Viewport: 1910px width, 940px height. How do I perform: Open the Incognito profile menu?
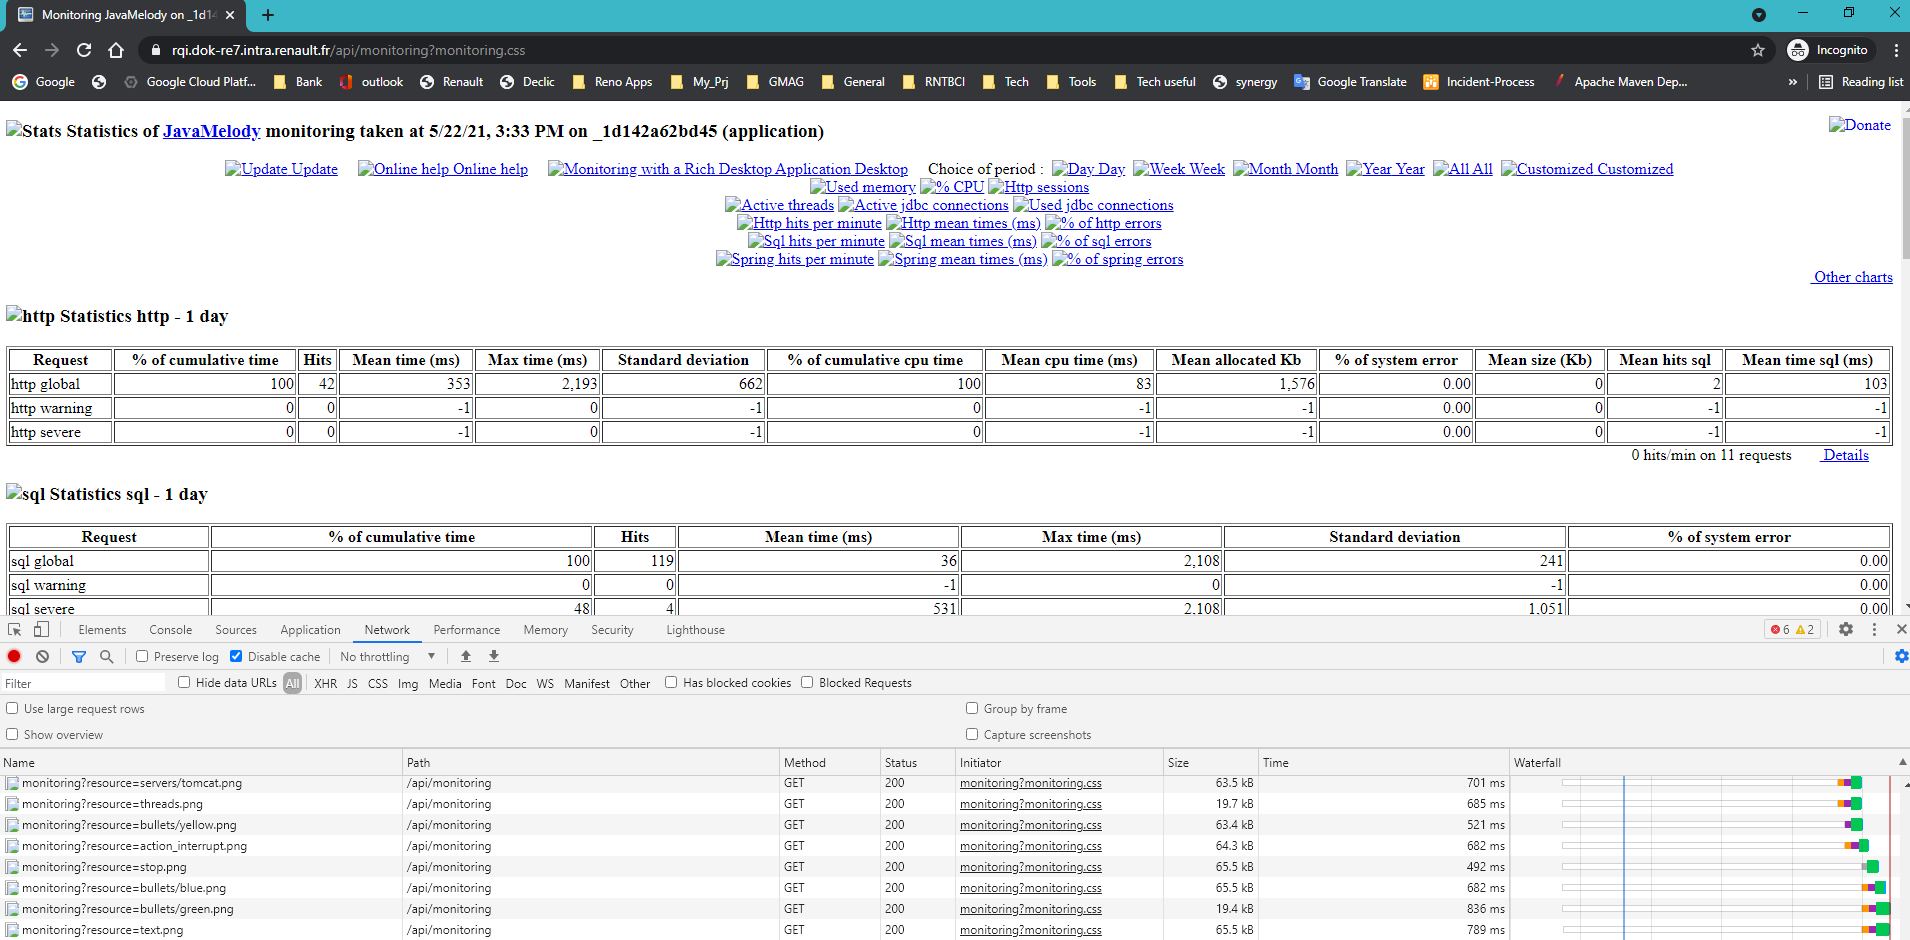tap(1828, 50)
